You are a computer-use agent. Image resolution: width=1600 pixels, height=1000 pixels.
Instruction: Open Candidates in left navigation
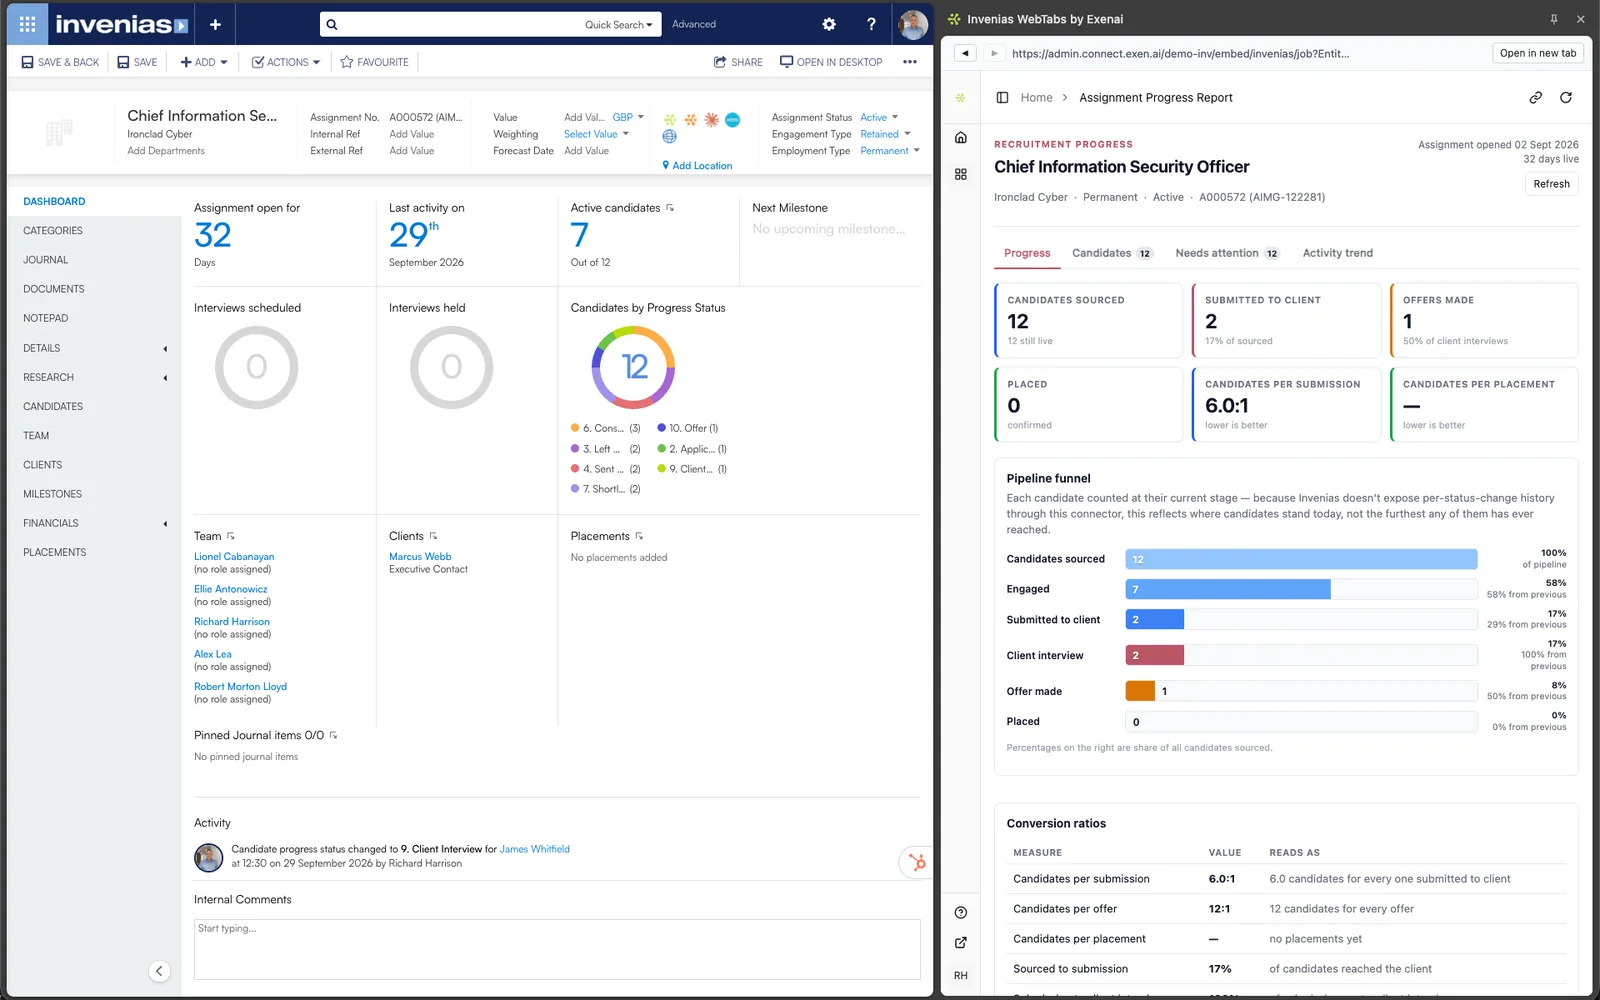pos(53,406)
